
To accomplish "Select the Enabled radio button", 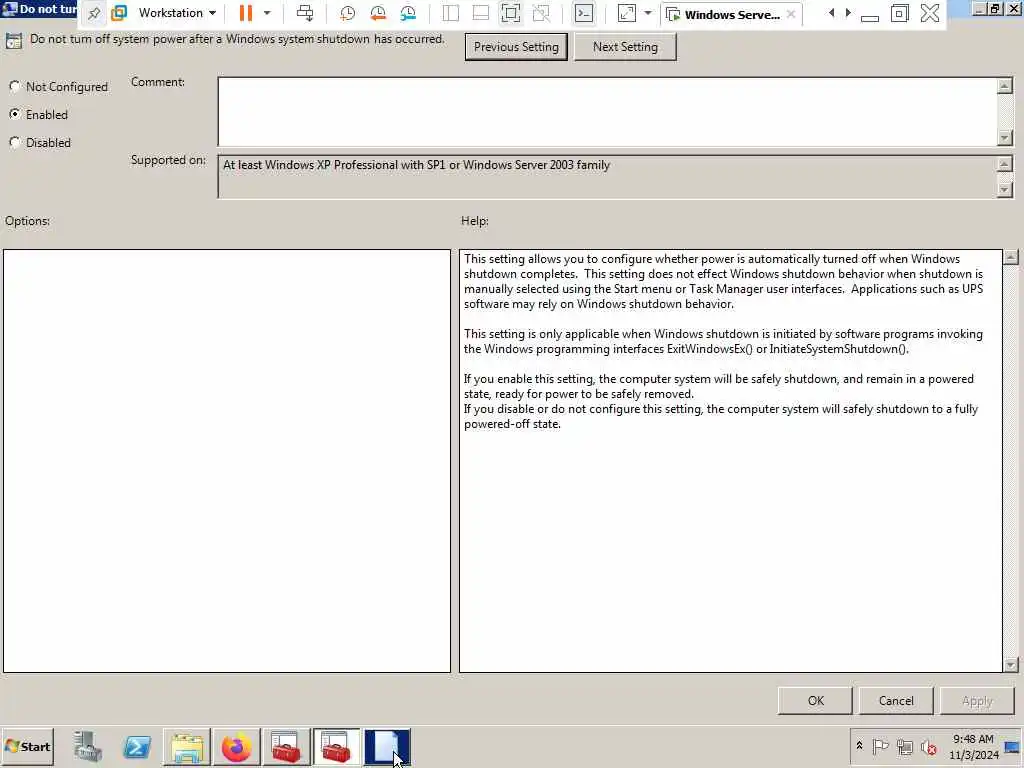I will [x=14, y=114].
